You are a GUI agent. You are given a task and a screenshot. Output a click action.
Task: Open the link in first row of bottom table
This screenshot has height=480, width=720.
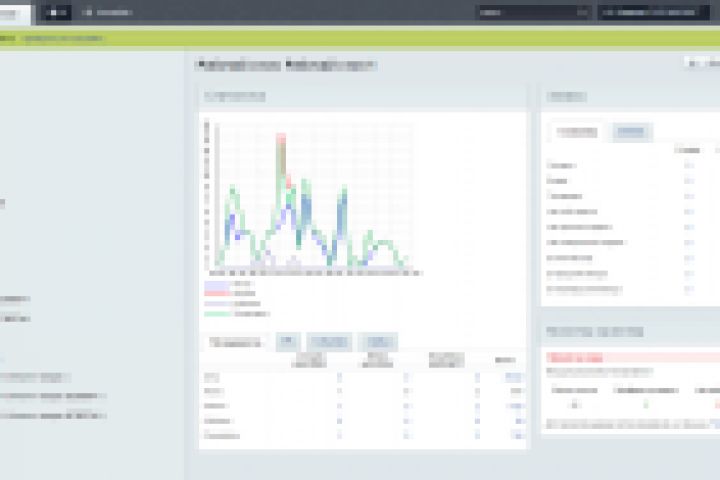coord(513,377)
